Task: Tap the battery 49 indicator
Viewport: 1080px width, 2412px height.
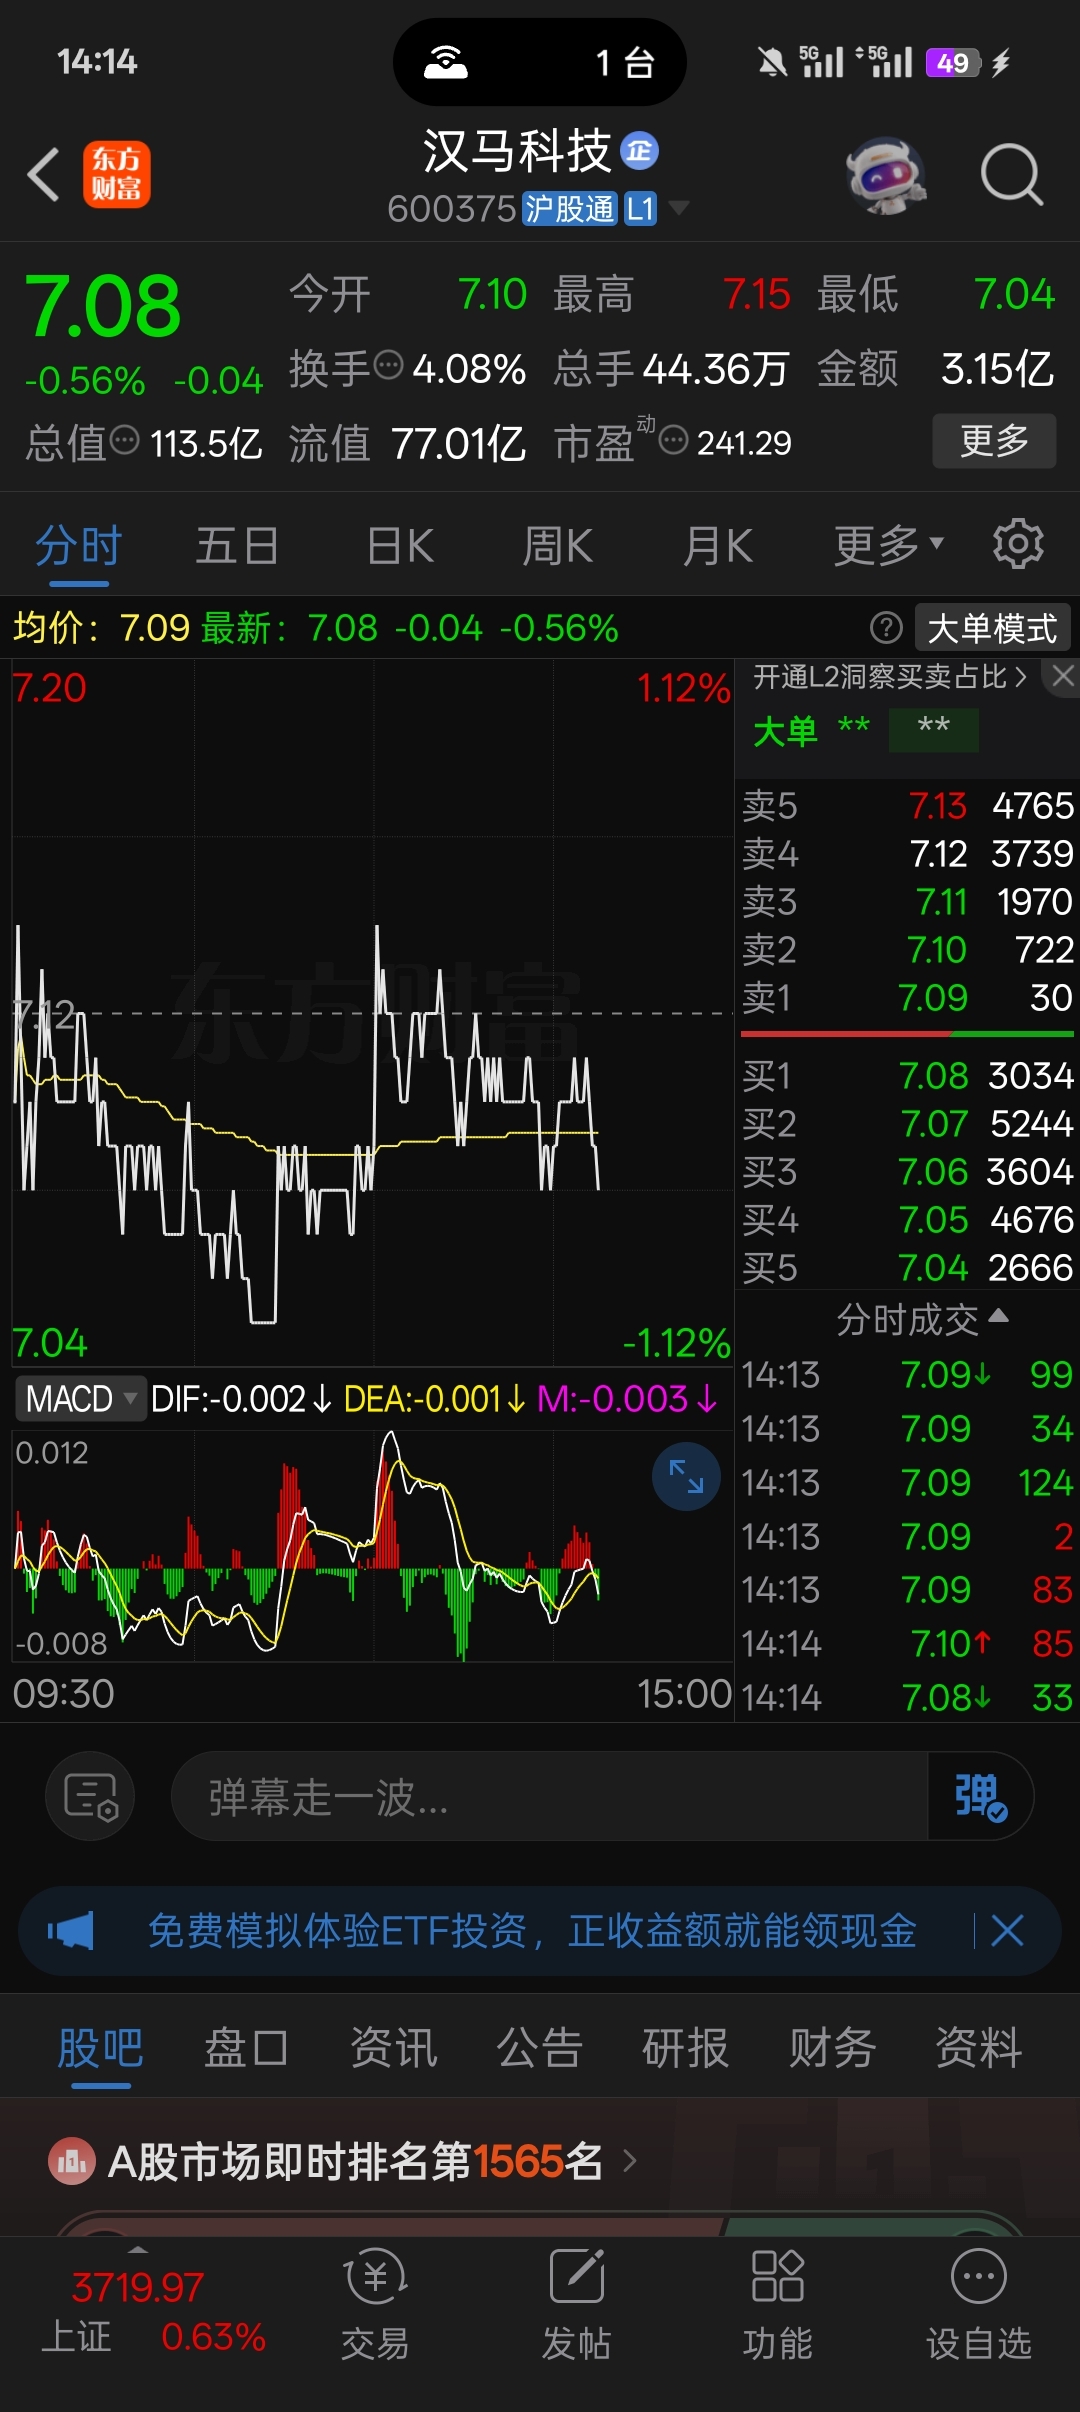Action: [953, 63]
